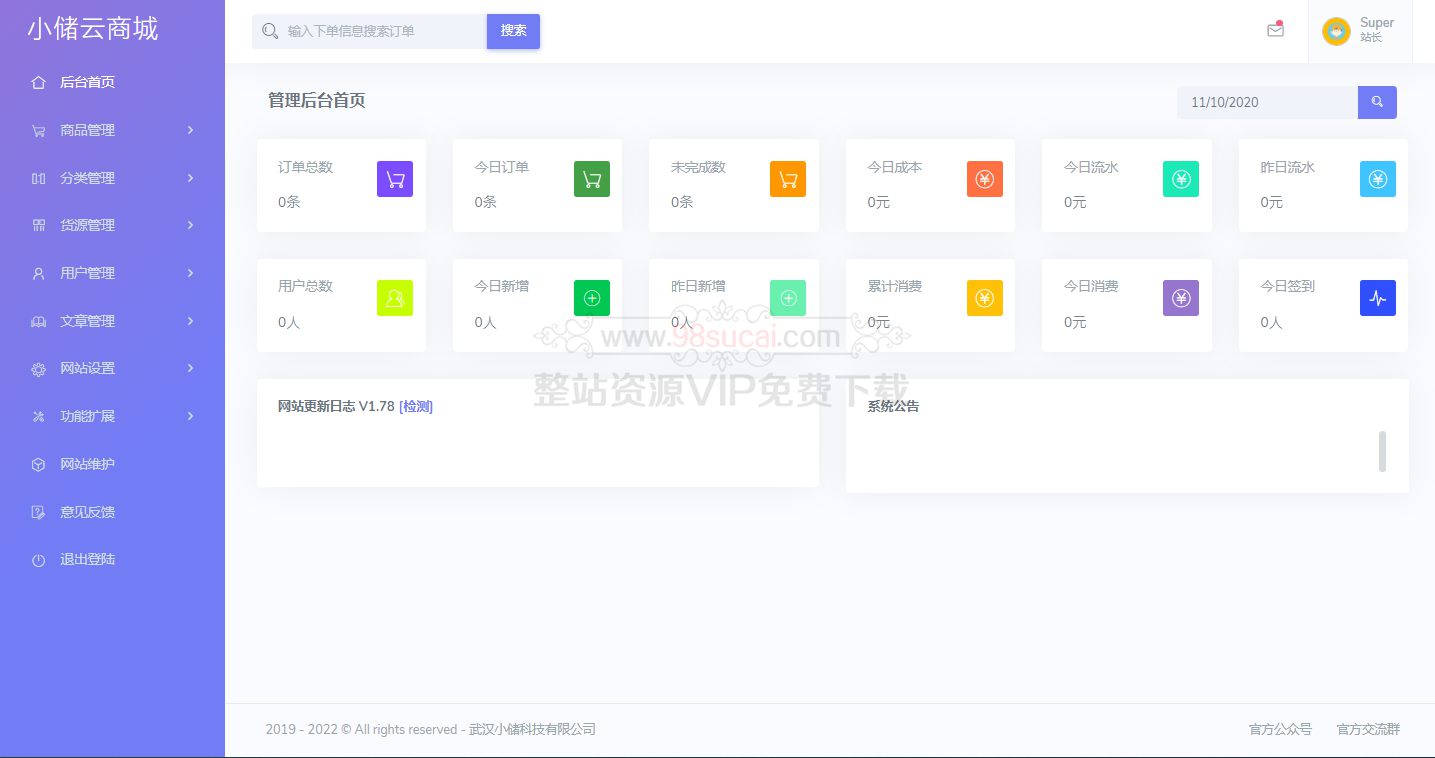Click the yellow user icon for 用户总数
Screen dimensions: 1435x758
tap(395, 298)
